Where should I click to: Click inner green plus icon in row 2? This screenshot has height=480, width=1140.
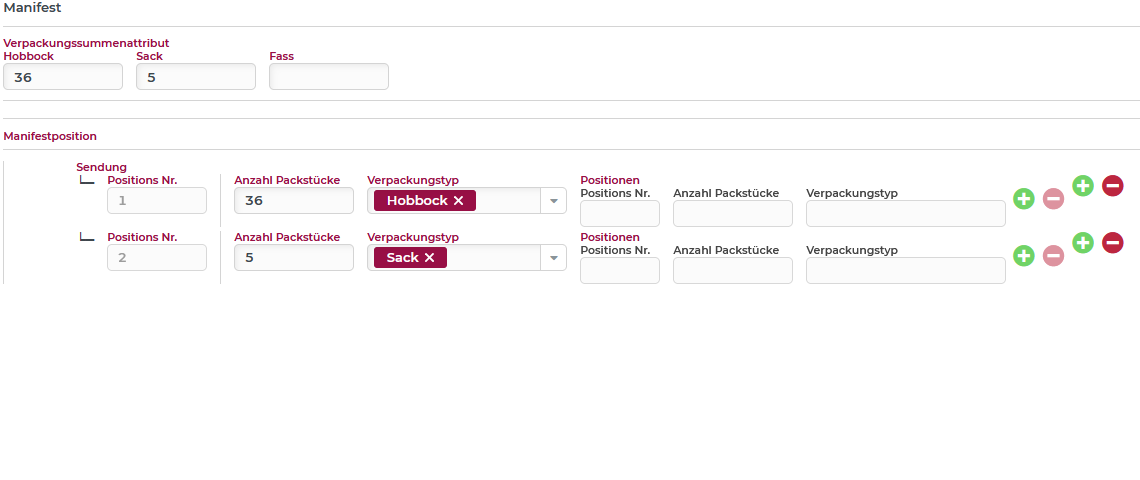(x=1023, y=256)
